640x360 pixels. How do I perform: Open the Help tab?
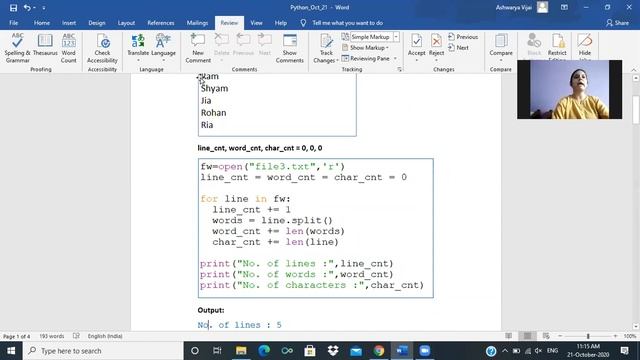pyautogui.click(x=280, y=23)
